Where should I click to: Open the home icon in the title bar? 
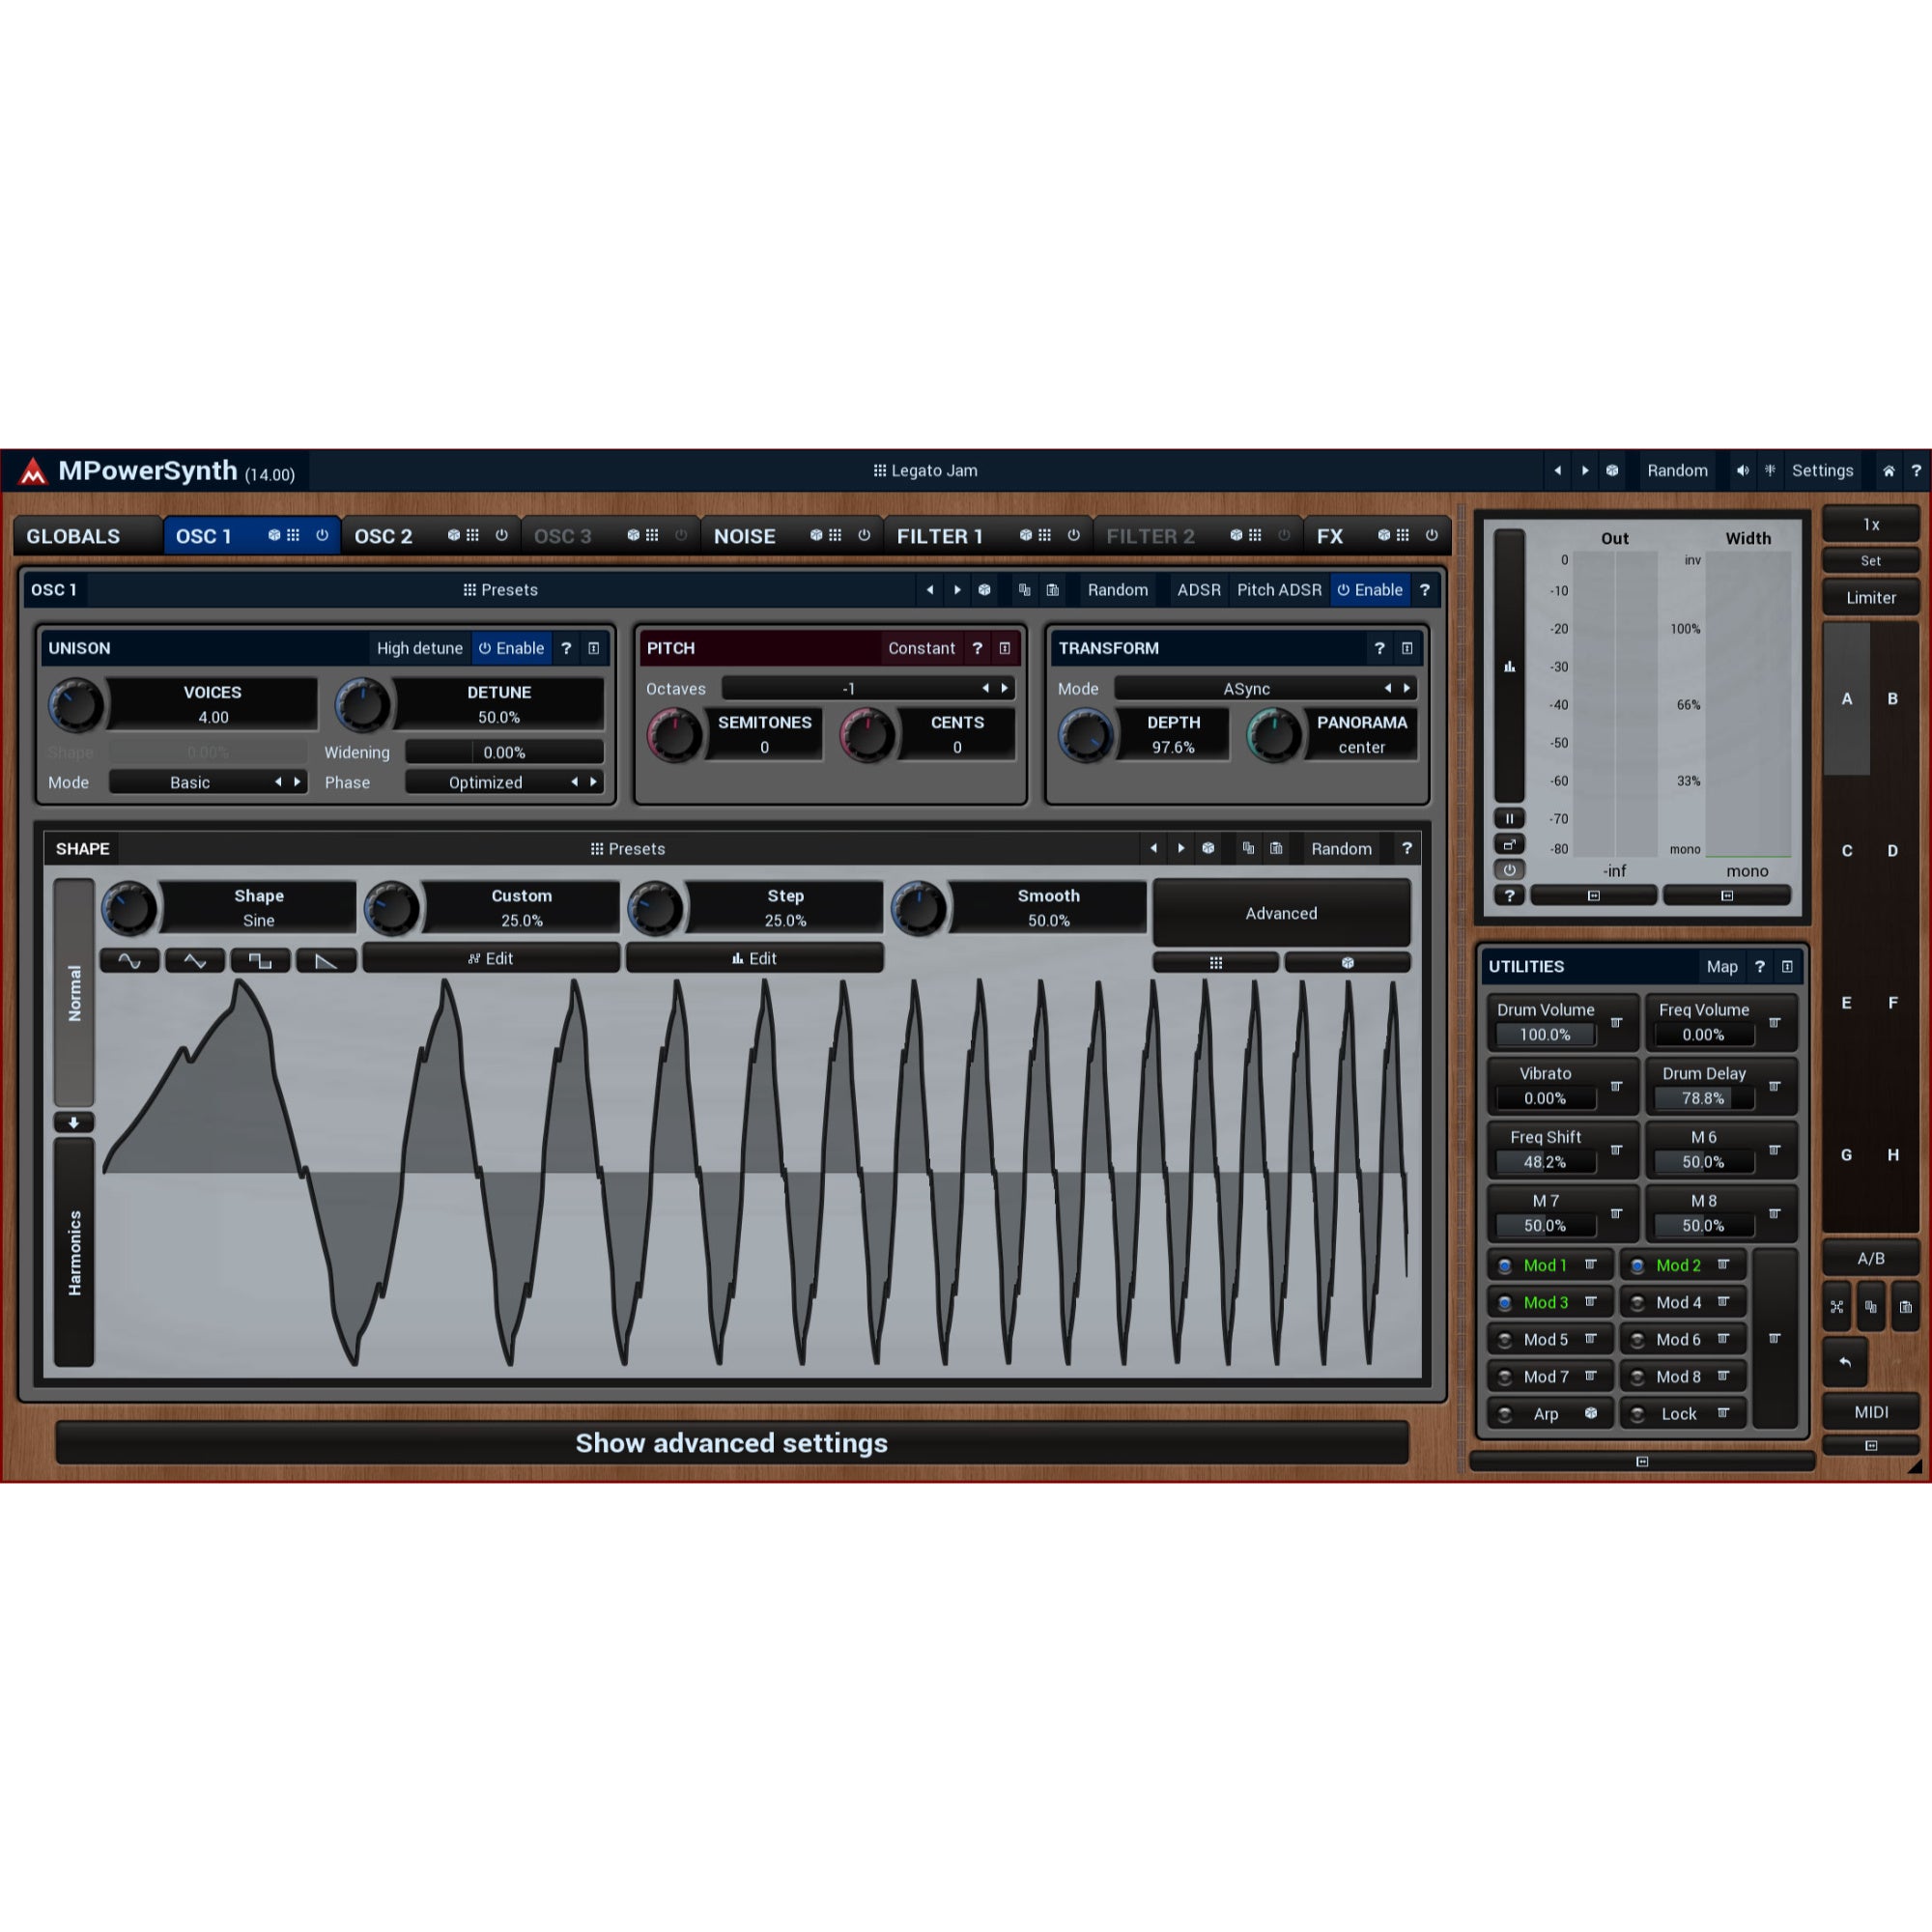[1889, 471]
